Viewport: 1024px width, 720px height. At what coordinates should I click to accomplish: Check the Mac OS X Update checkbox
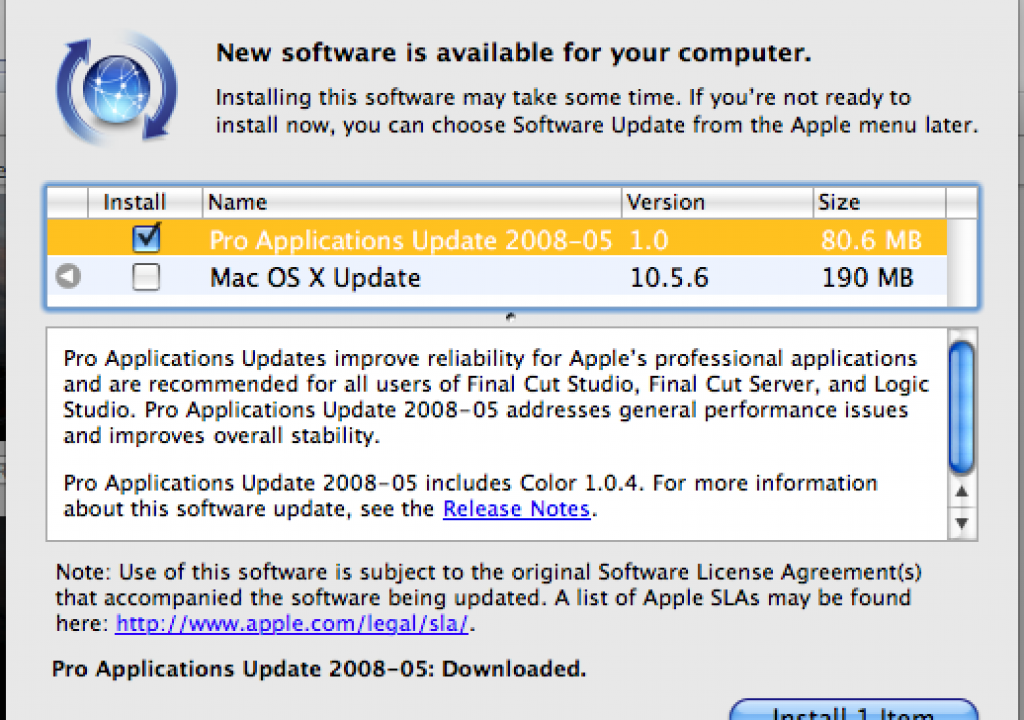[x=146, y=276]
